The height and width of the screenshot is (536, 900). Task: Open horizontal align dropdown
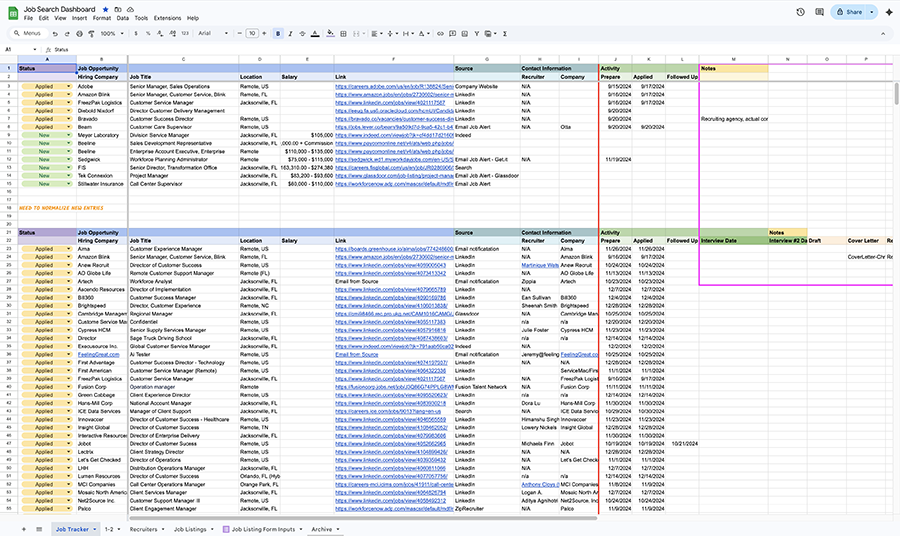[375, 34]
